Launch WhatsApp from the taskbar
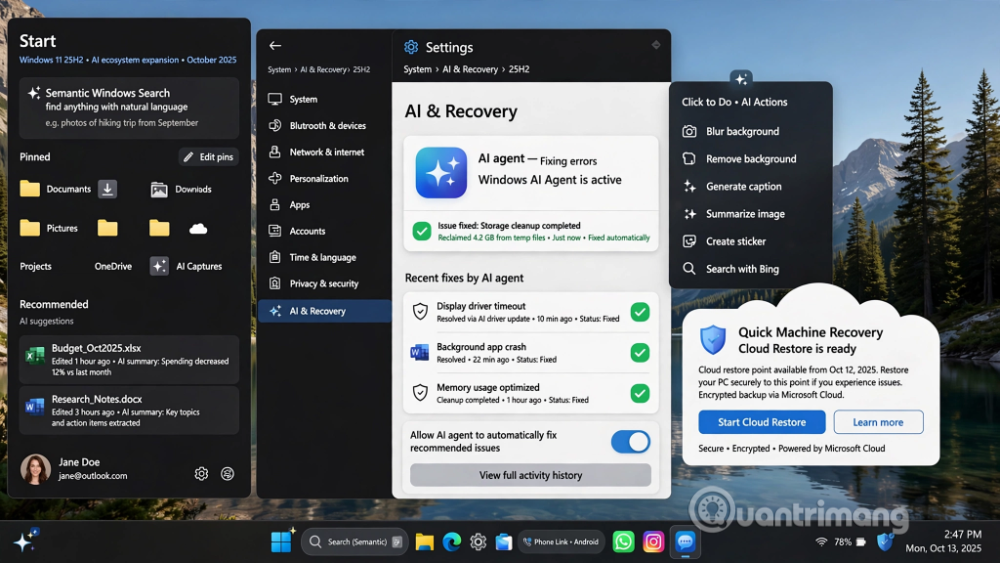Image resolution: width=1000 pixels, height=563 pixels. [x=623, y=542]
